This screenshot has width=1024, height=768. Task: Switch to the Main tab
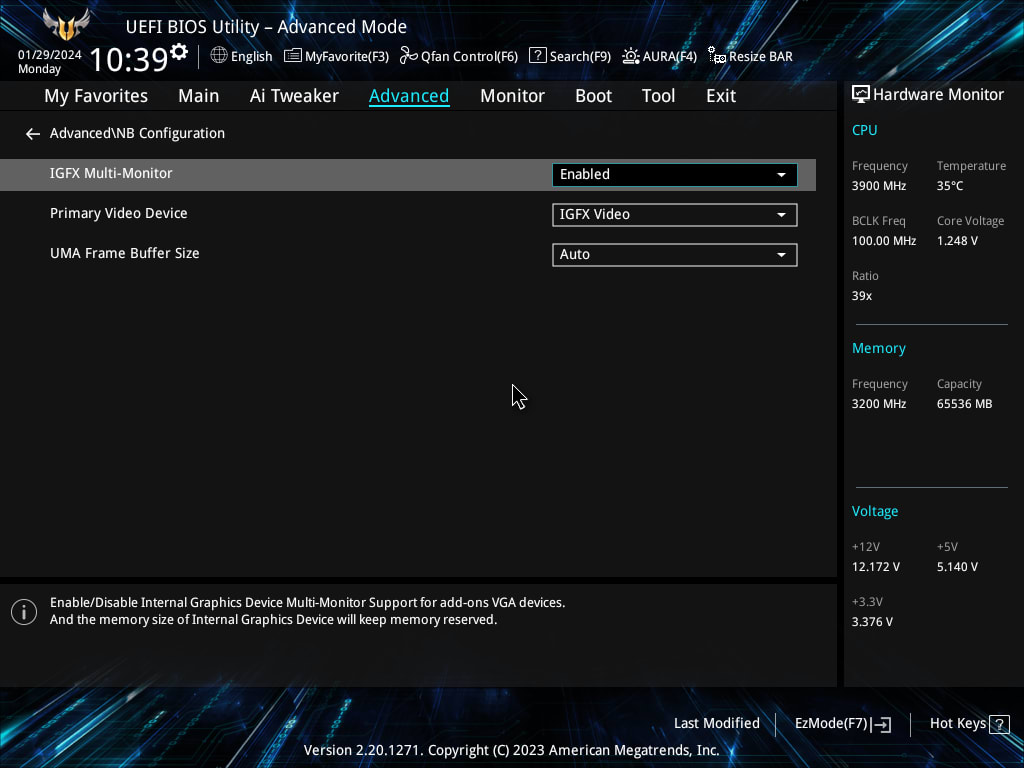tap(199, 96)
